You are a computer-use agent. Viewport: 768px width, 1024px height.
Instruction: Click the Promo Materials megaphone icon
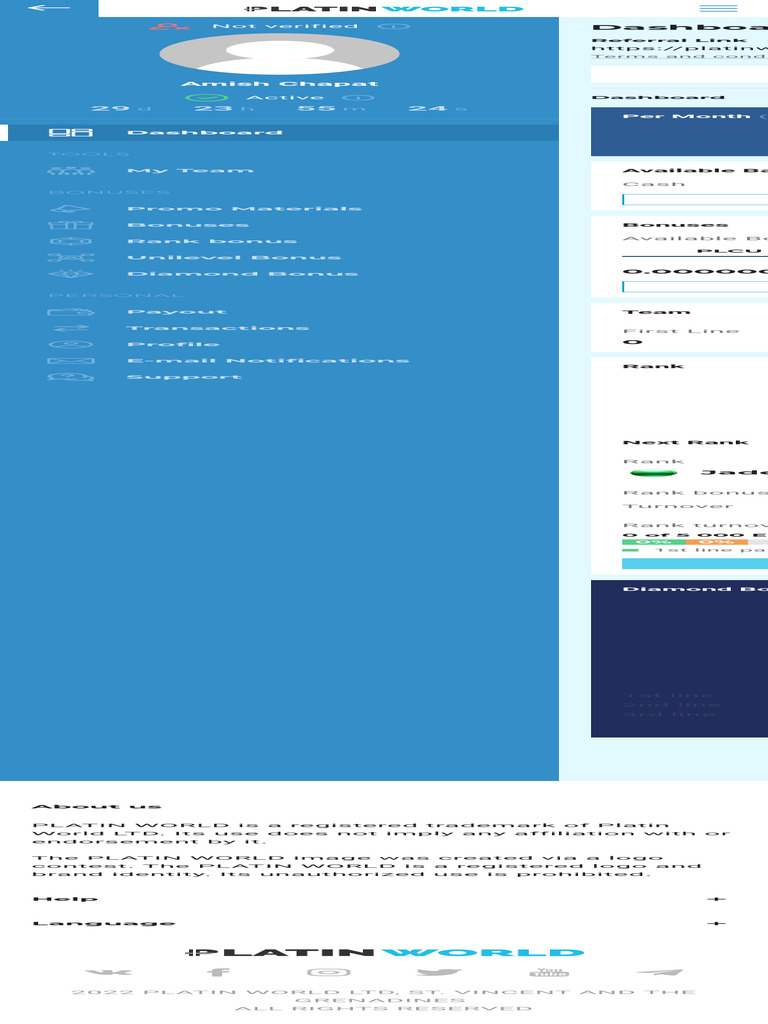(x=71, y=209)
